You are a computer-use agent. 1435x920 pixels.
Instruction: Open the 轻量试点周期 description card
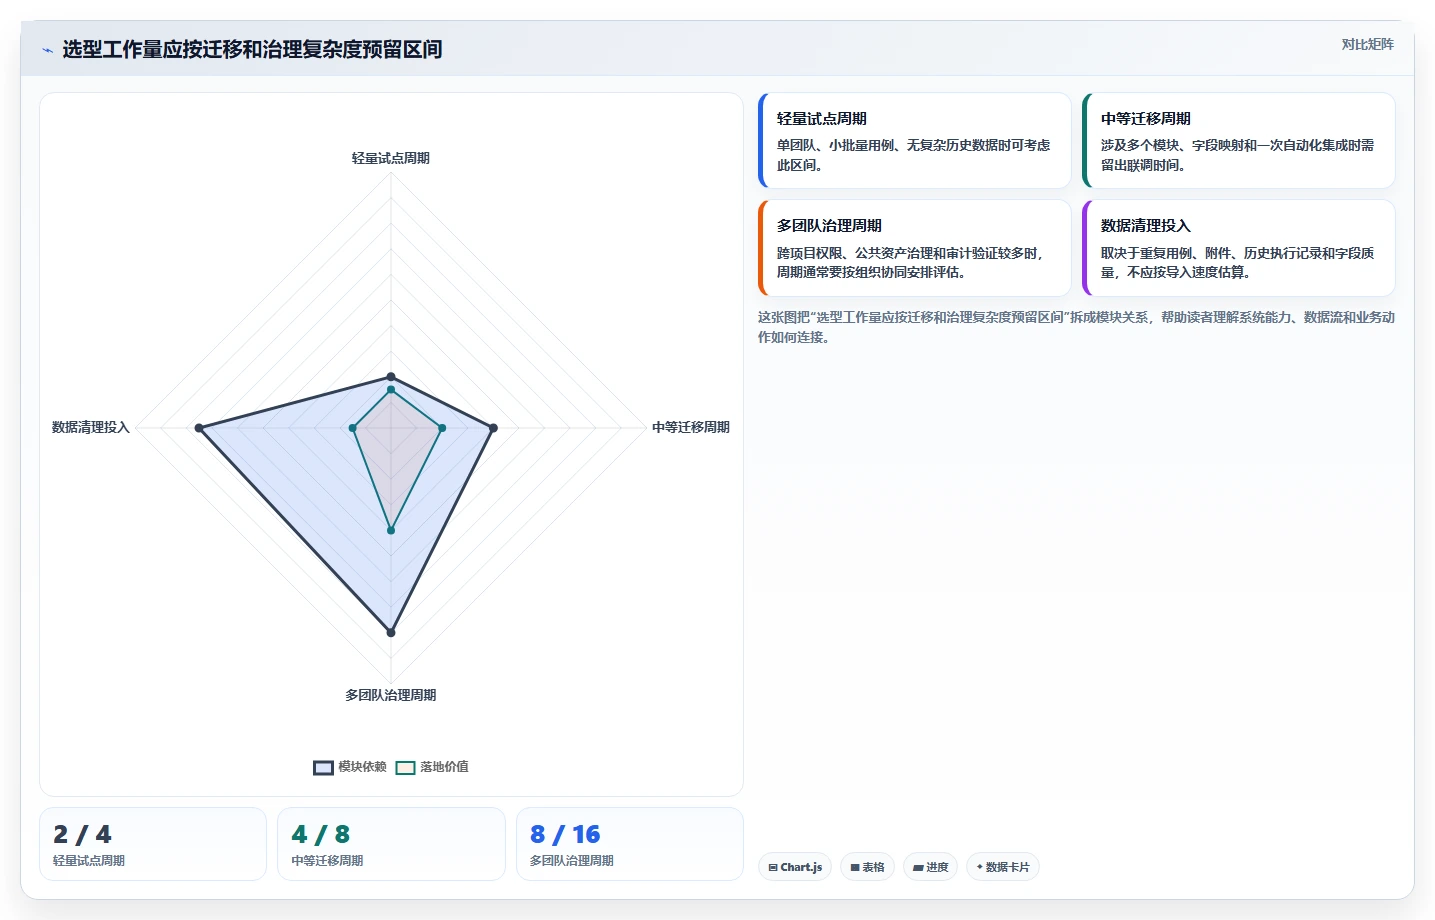click(914, 141)
